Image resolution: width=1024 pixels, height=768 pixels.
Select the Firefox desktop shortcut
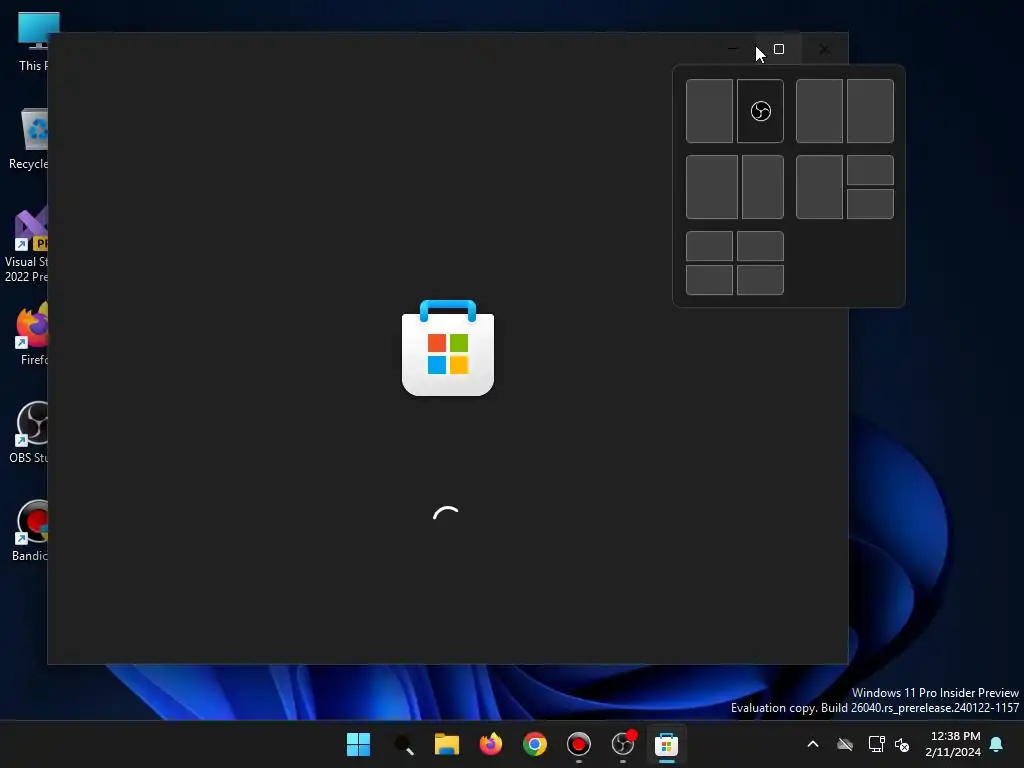[33, 334]
